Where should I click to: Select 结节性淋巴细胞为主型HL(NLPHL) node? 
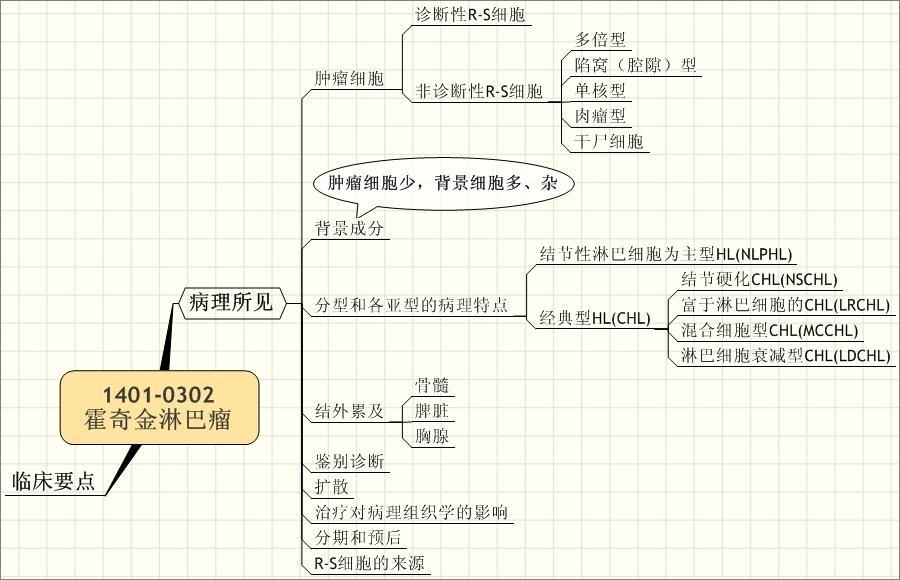(x=666, y=254)
